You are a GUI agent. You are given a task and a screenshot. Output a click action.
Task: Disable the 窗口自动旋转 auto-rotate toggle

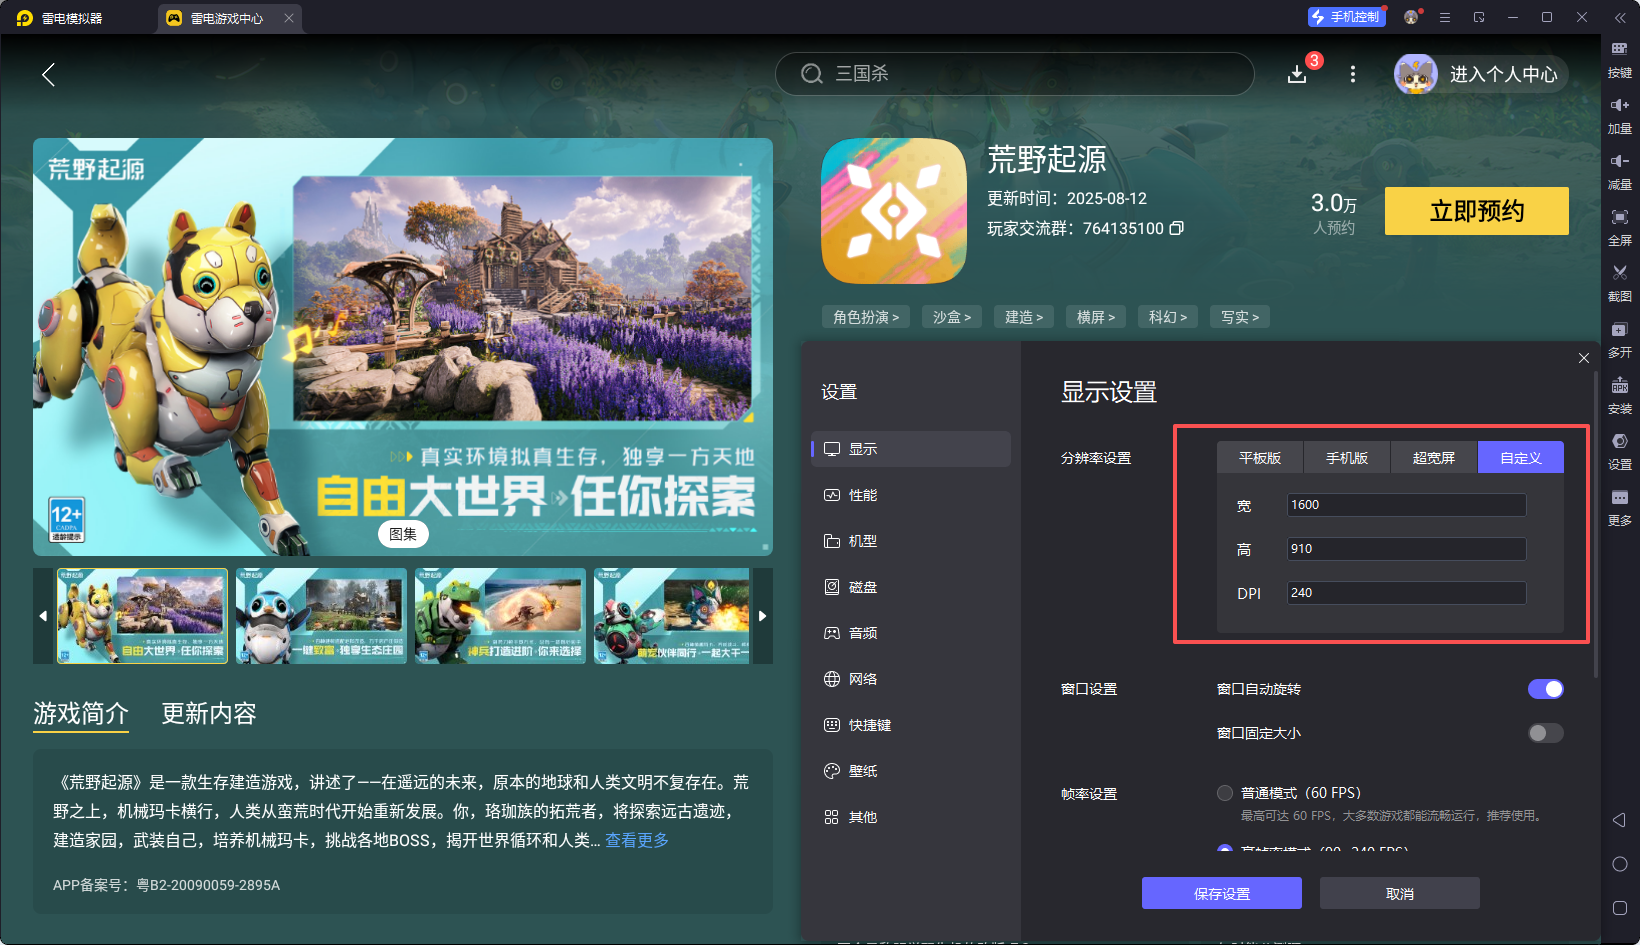coord(1546,689)
